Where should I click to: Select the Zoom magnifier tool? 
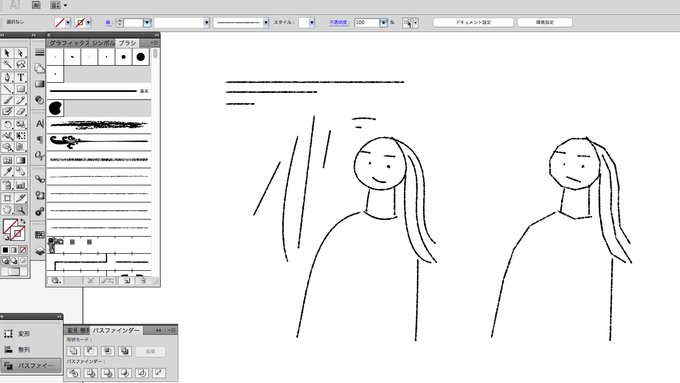pyautogui.click(x=20, y=210)
